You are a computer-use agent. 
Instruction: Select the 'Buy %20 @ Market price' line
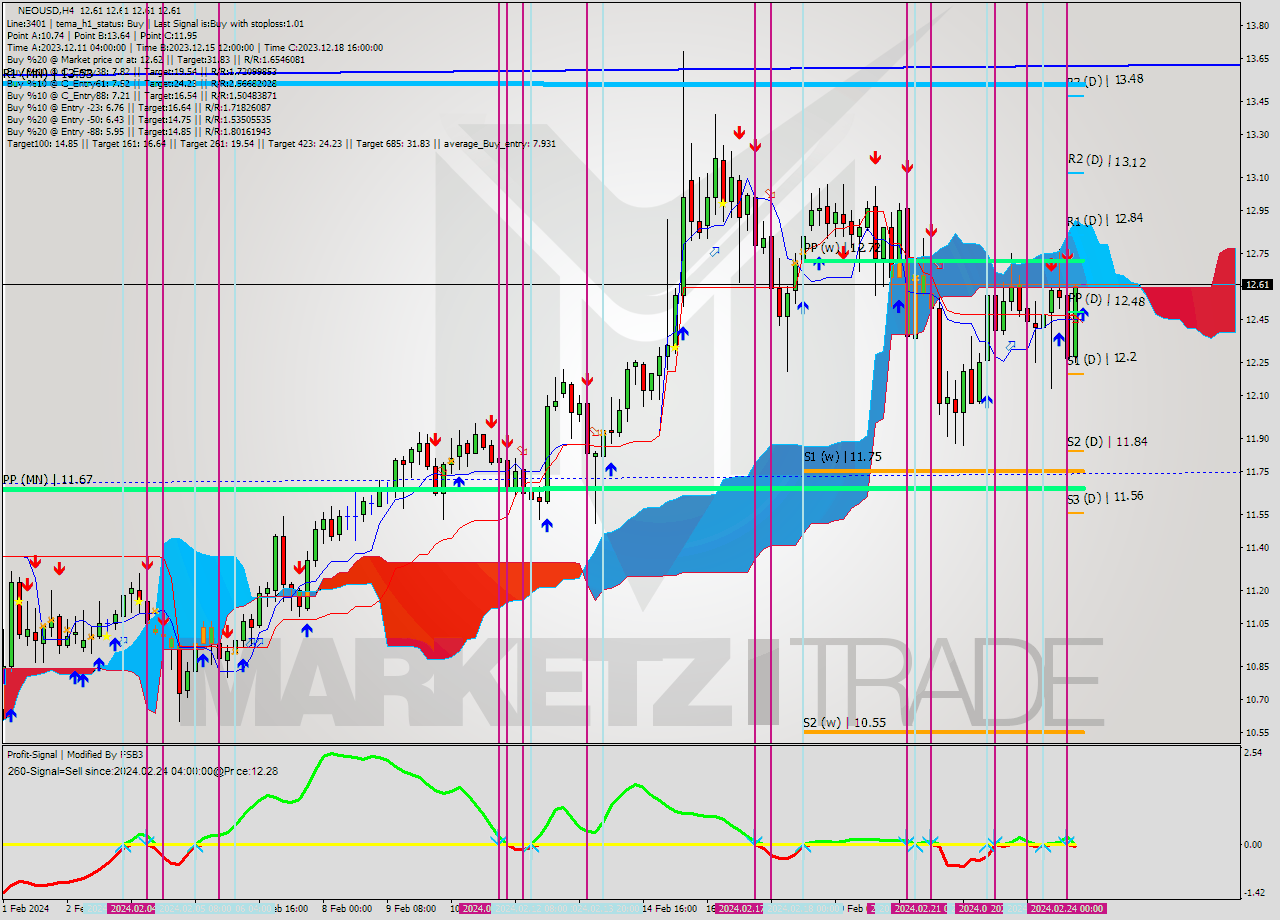pyautogui.click(x=155, y=59)
